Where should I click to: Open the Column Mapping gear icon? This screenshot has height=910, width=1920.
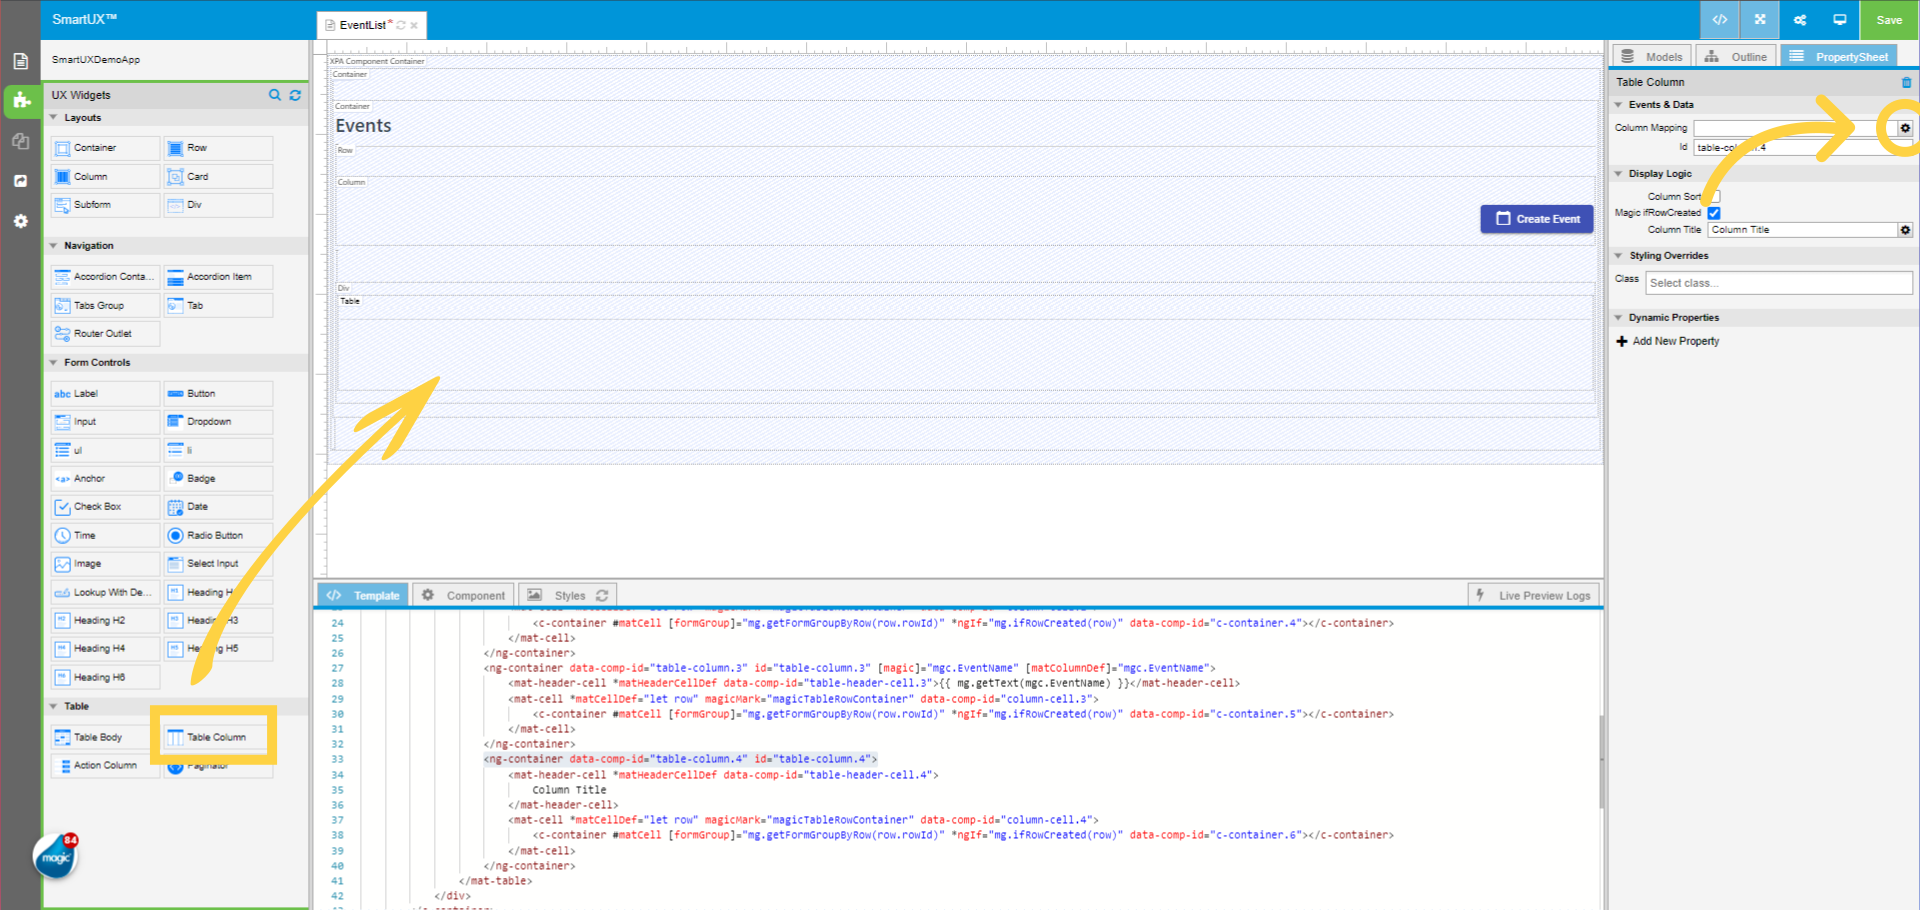point(1904,128)
